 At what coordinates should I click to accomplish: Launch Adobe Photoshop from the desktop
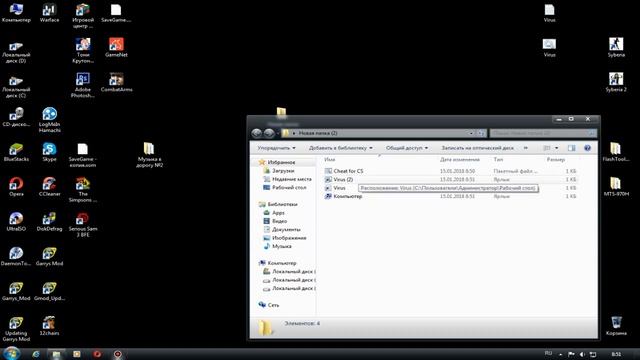pos(83,85)
